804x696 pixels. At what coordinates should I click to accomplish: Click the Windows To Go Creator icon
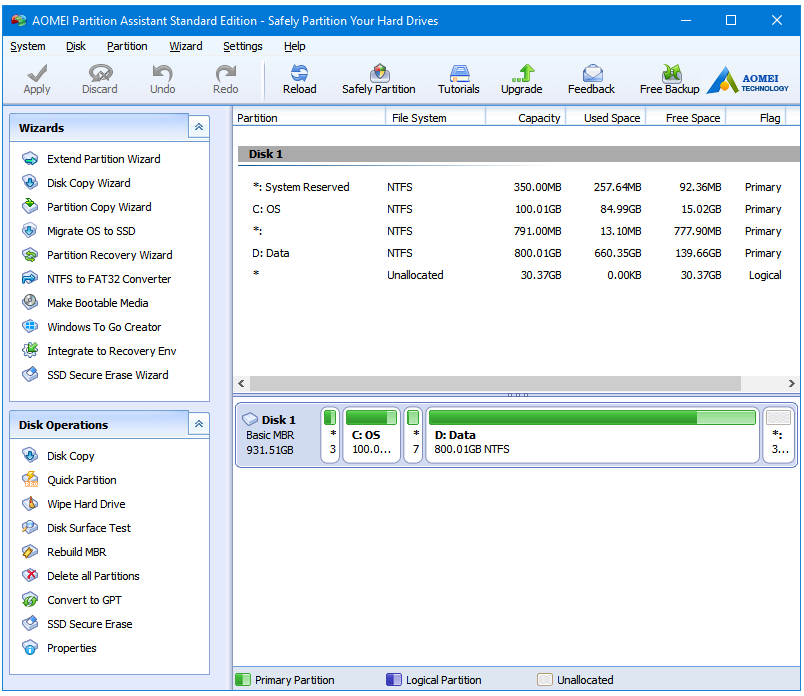(30, 327)
